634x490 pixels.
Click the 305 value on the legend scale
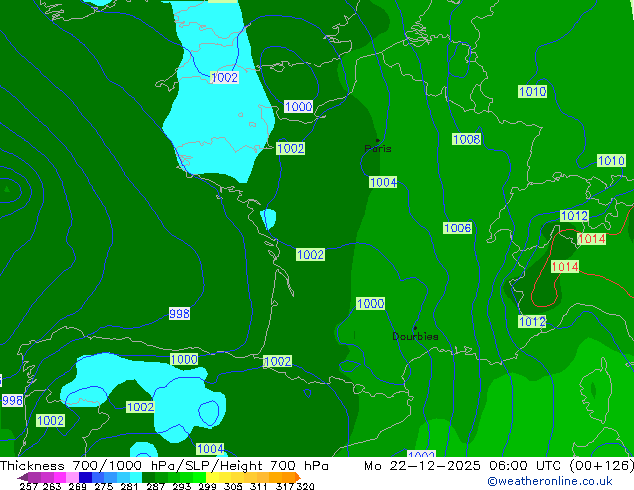pyautogui.click(x=233, y=486)
